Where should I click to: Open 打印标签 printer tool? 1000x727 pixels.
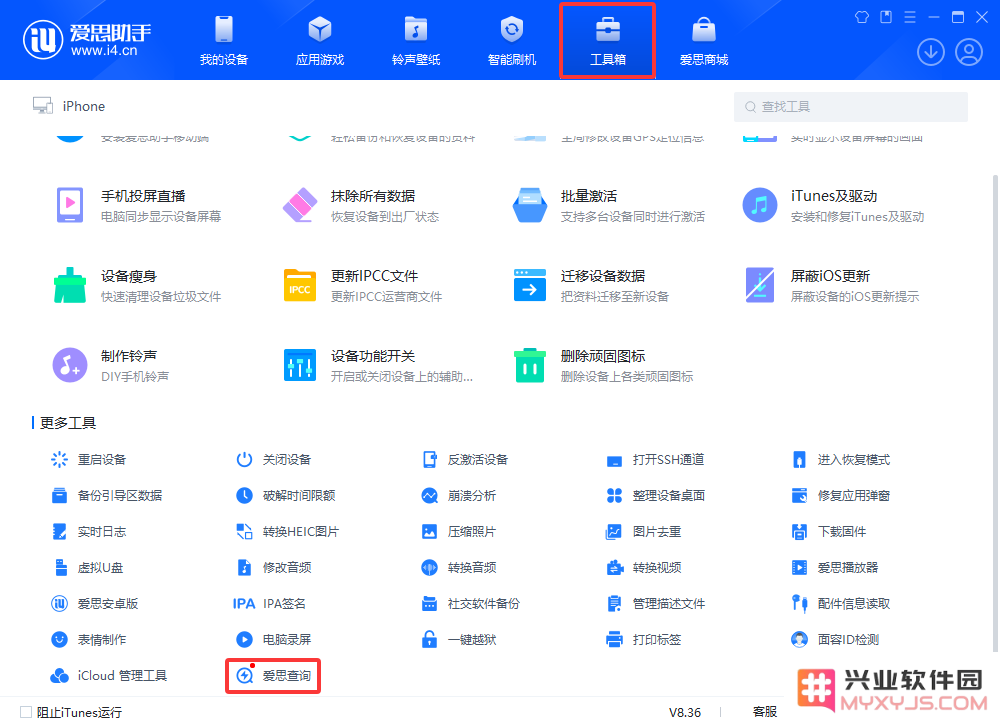coord(643,639)
